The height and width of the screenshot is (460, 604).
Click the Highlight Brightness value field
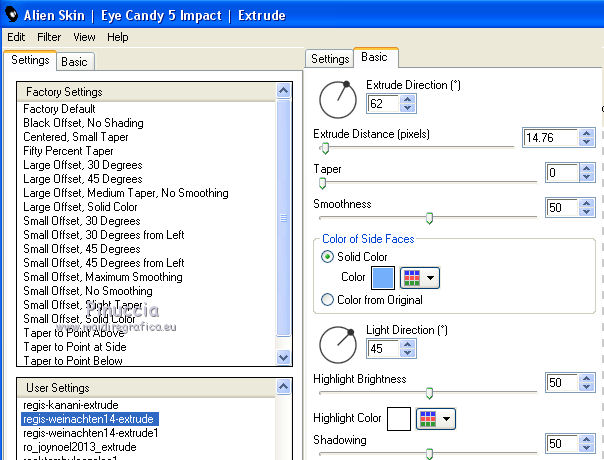(x=562, y=383)
